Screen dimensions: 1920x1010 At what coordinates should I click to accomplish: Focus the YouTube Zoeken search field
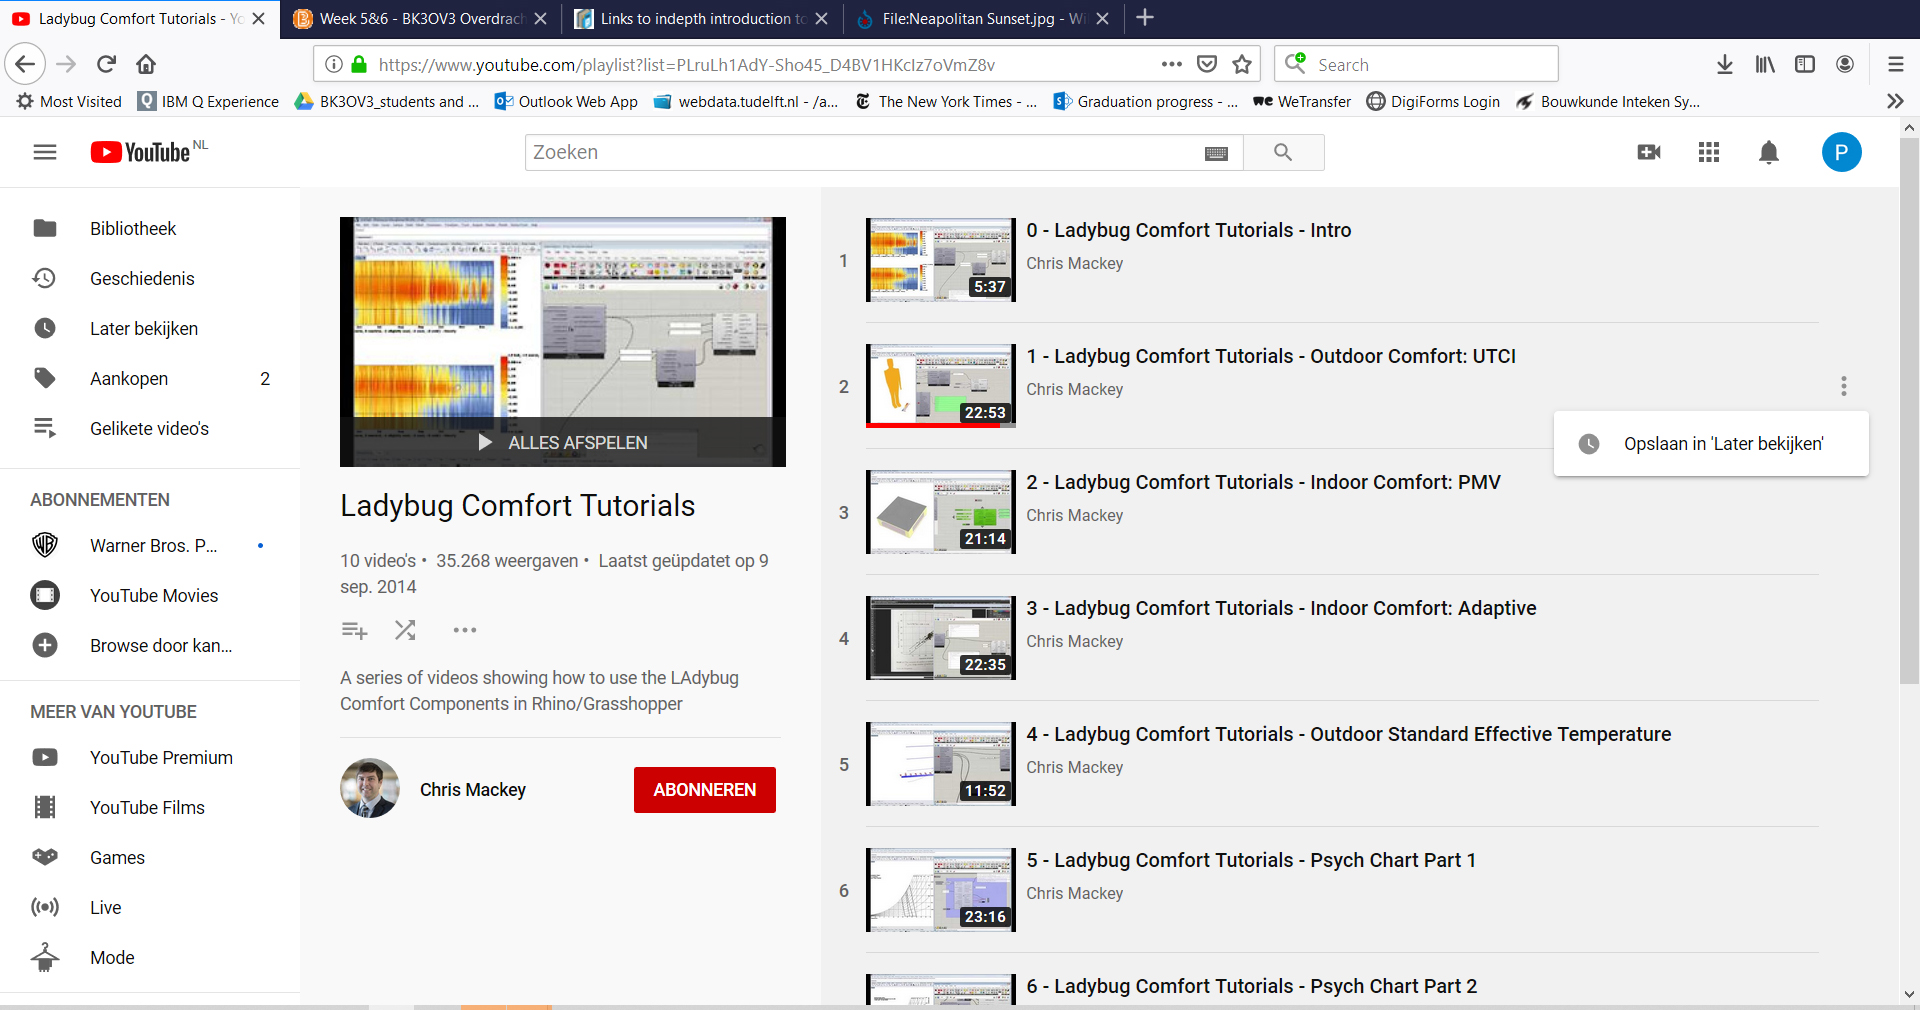[884, 152]
